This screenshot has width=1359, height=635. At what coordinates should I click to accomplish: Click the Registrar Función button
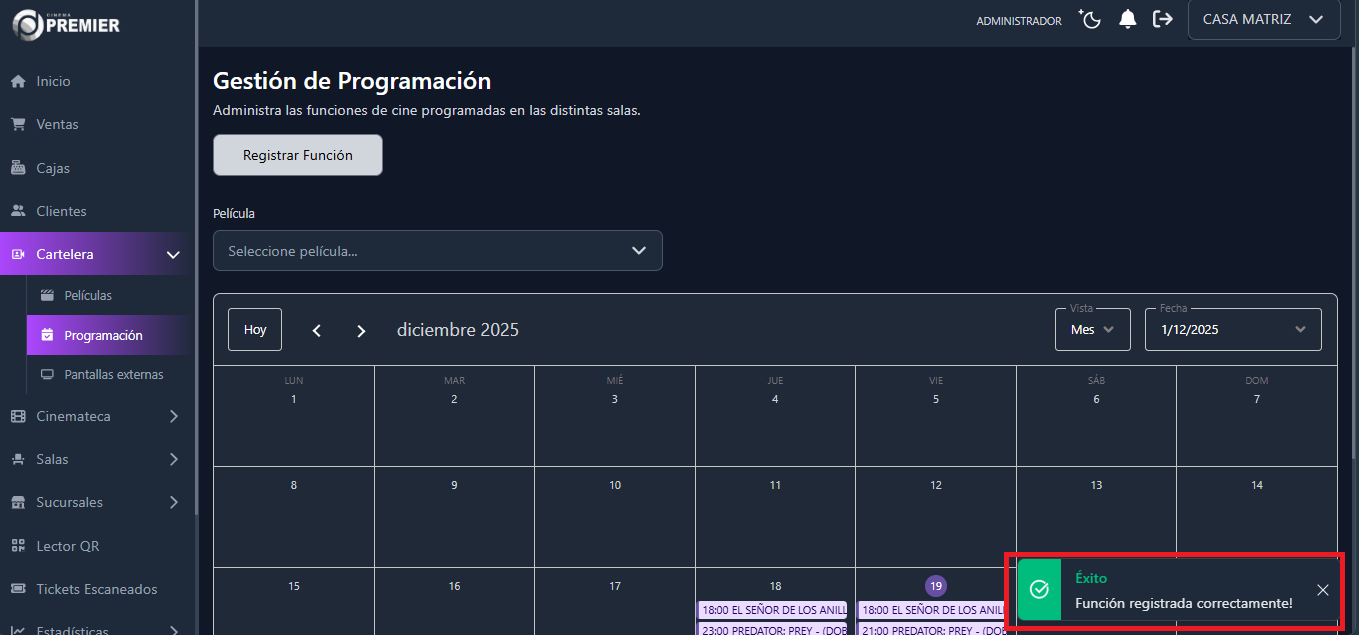pyautogui.click(x=297, y=155)
